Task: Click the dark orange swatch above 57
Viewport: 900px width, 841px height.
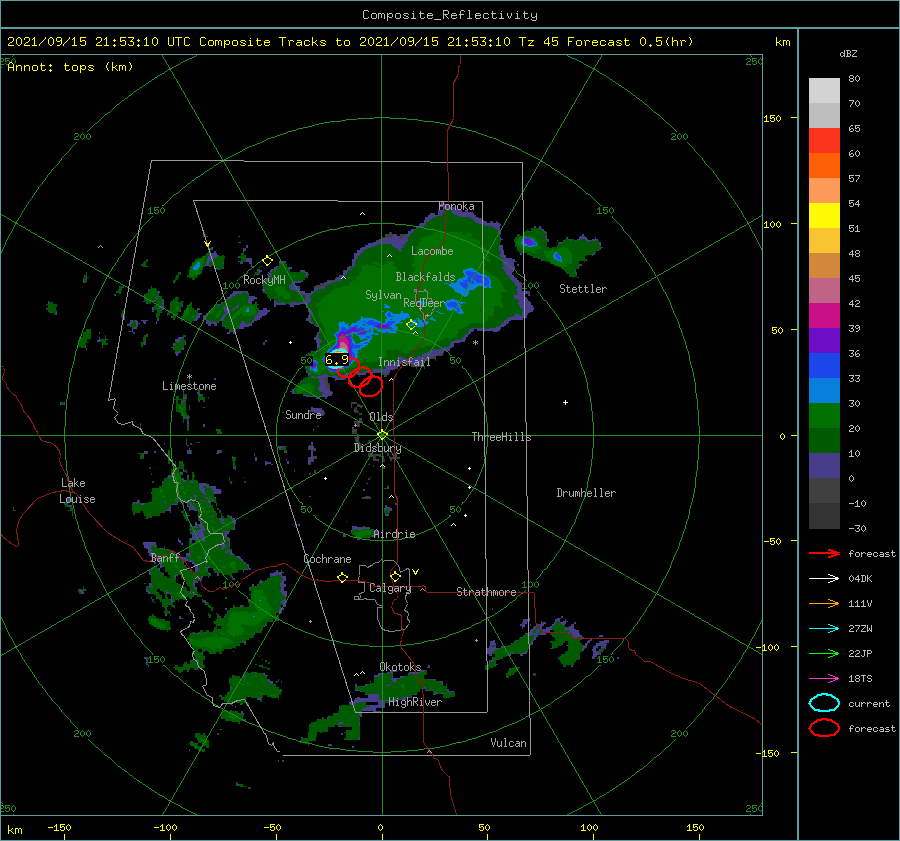Action: click(x=824, y=166)
